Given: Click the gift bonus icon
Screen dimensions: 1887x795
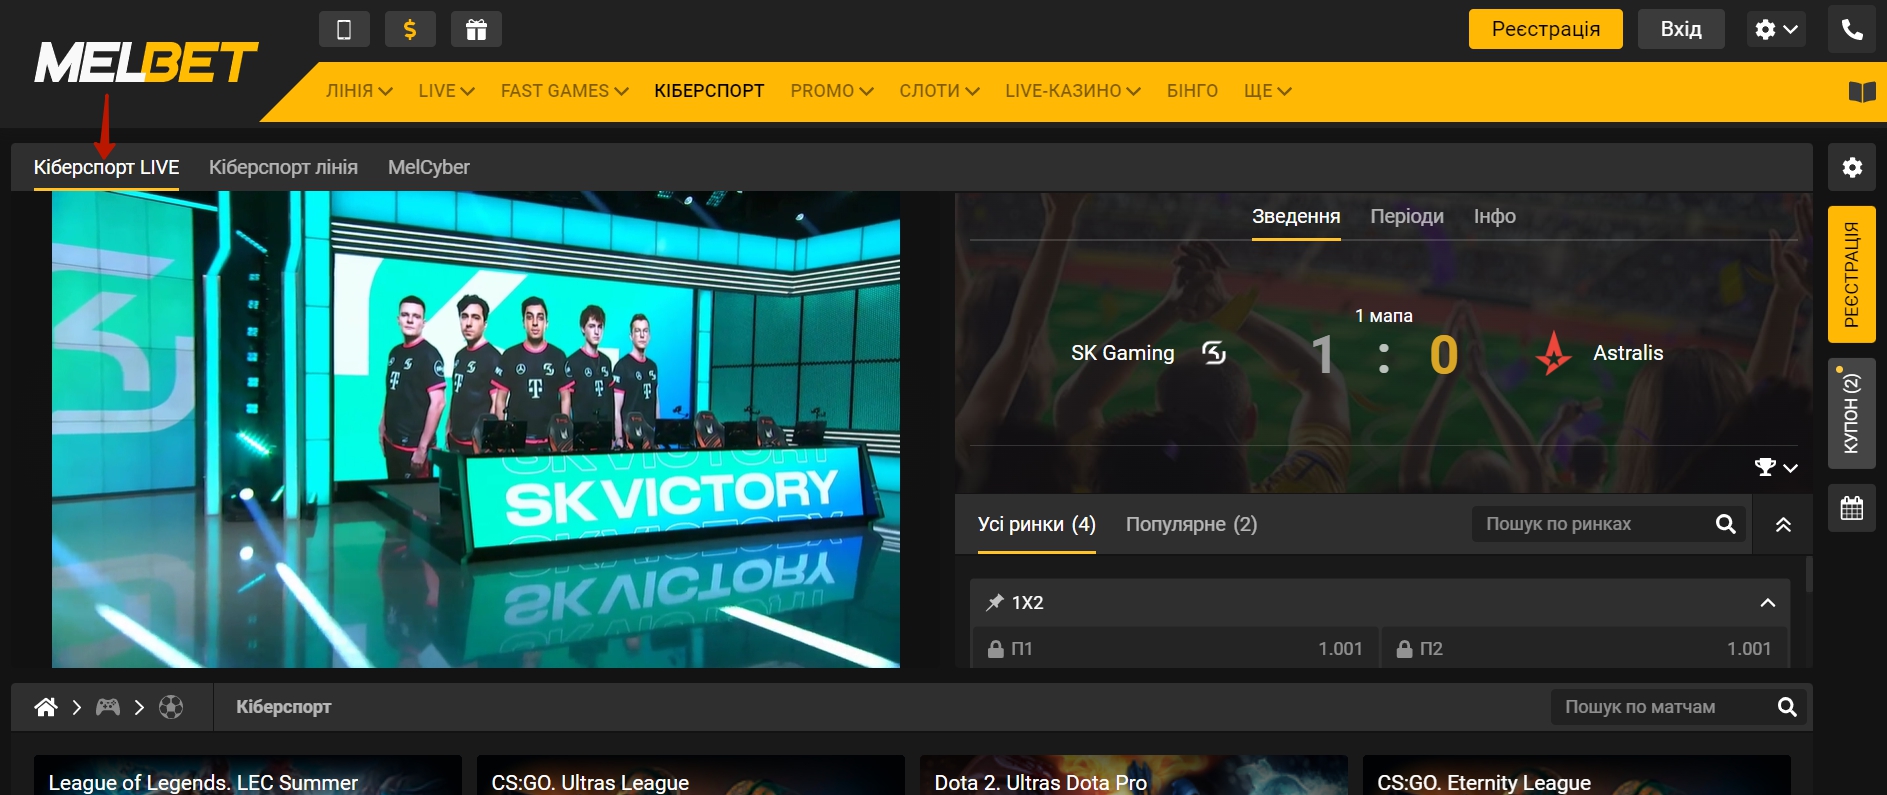Looking at the screenshot, I should pos(476,30).
